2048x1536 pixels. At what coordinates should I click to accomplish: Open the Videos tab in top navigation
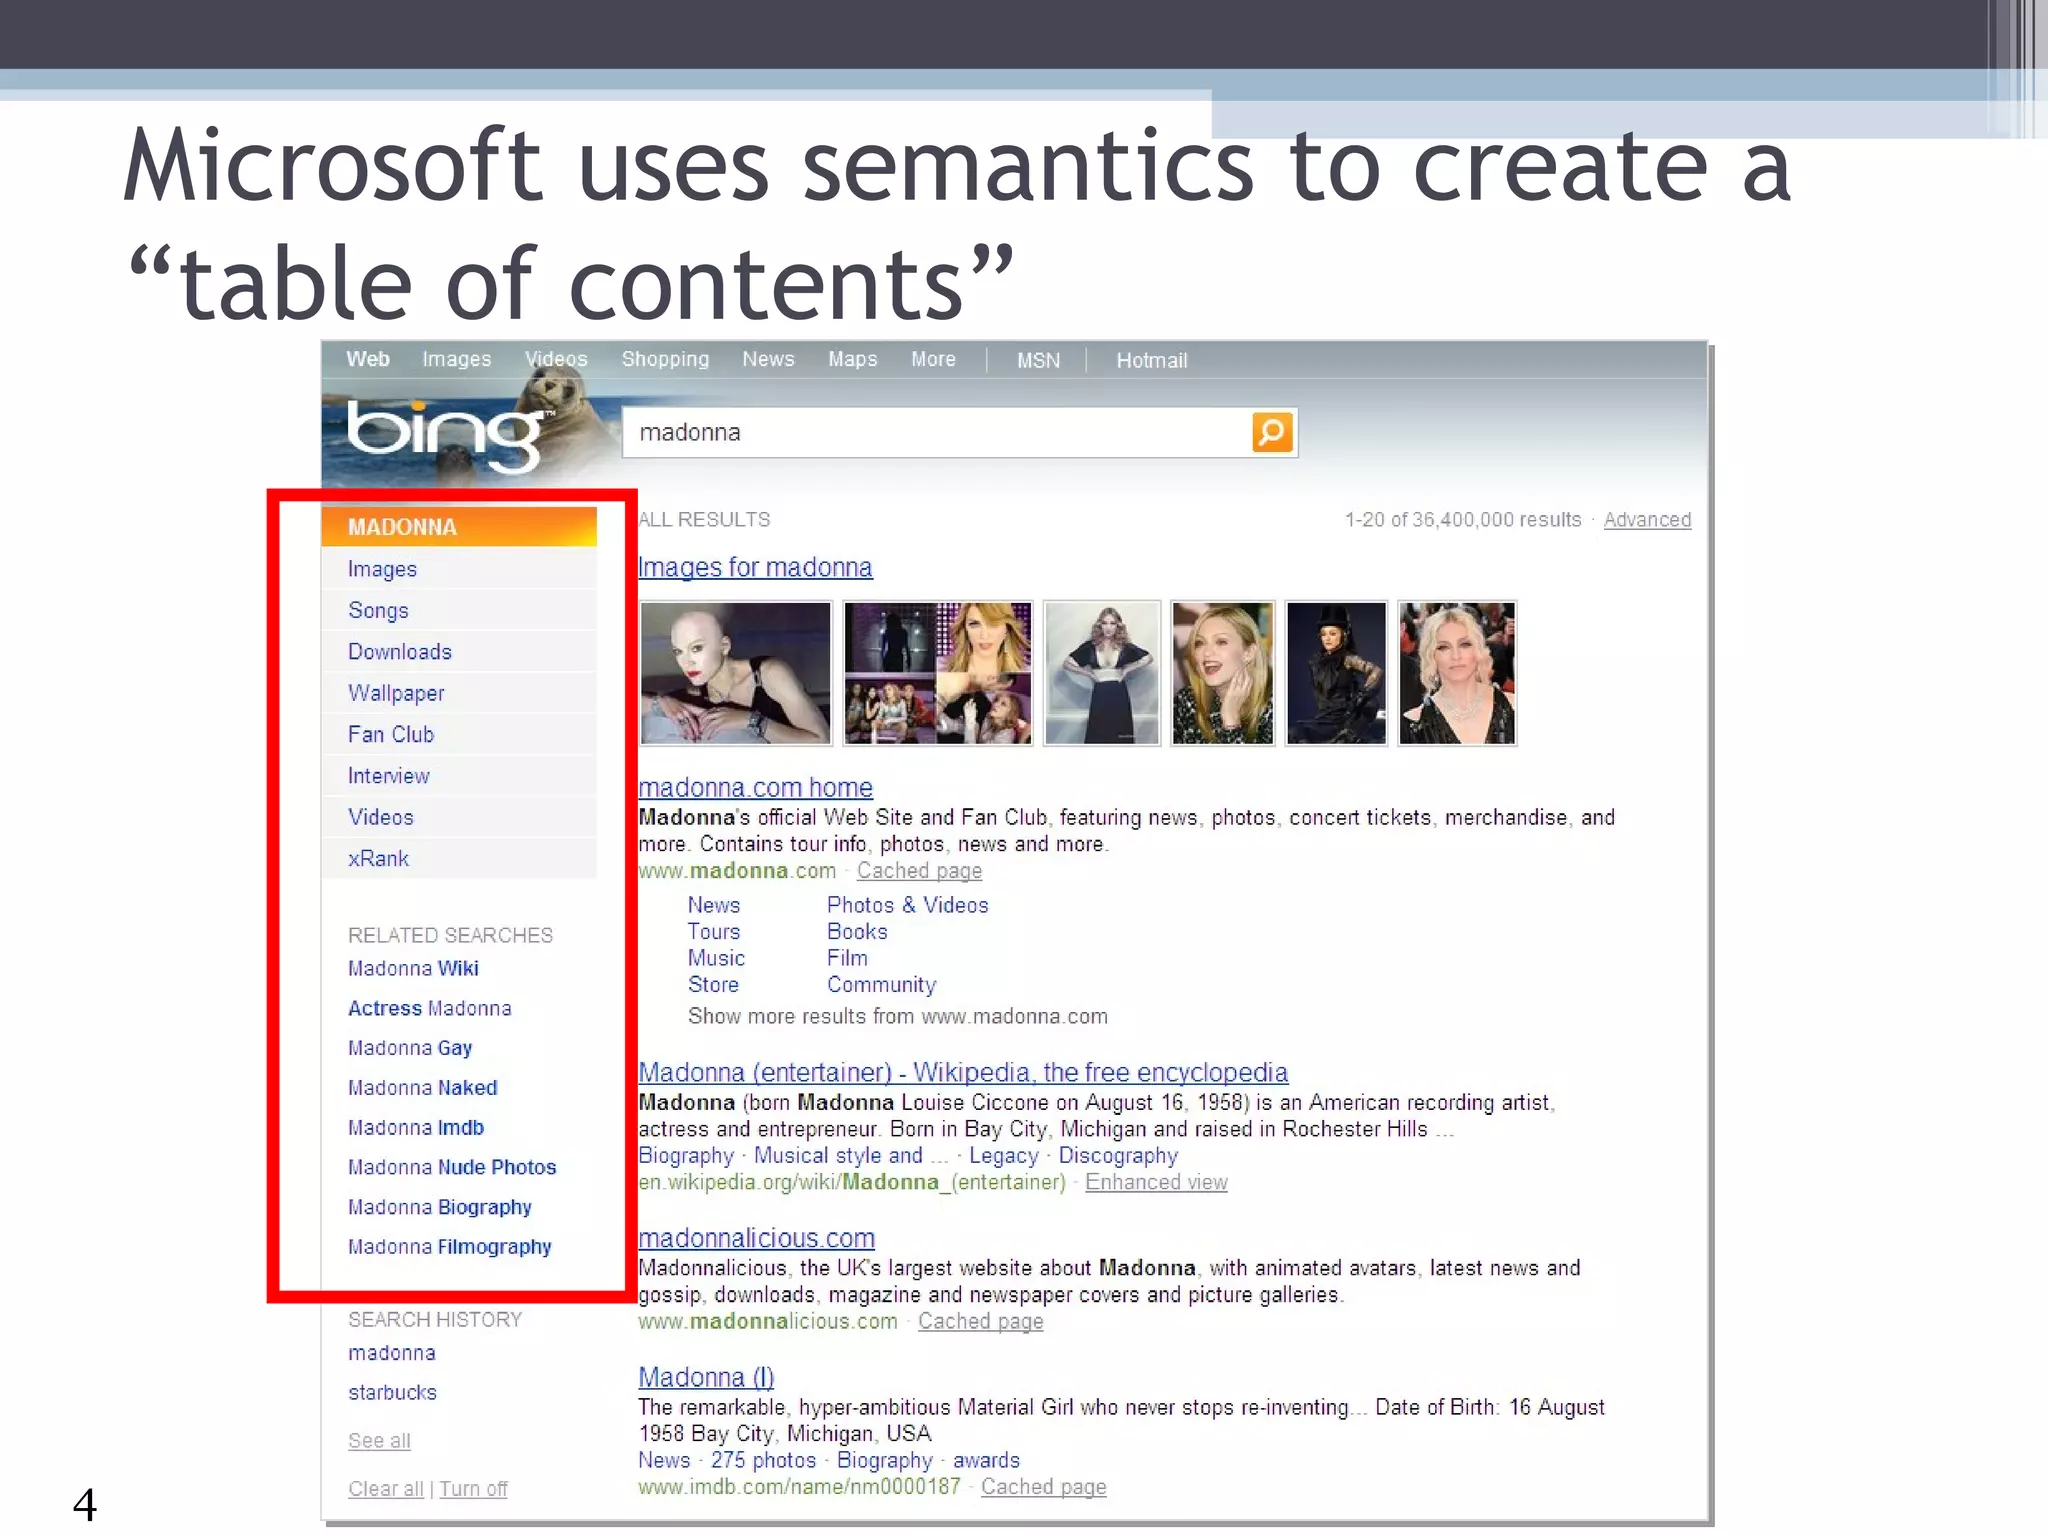(556, 359)
